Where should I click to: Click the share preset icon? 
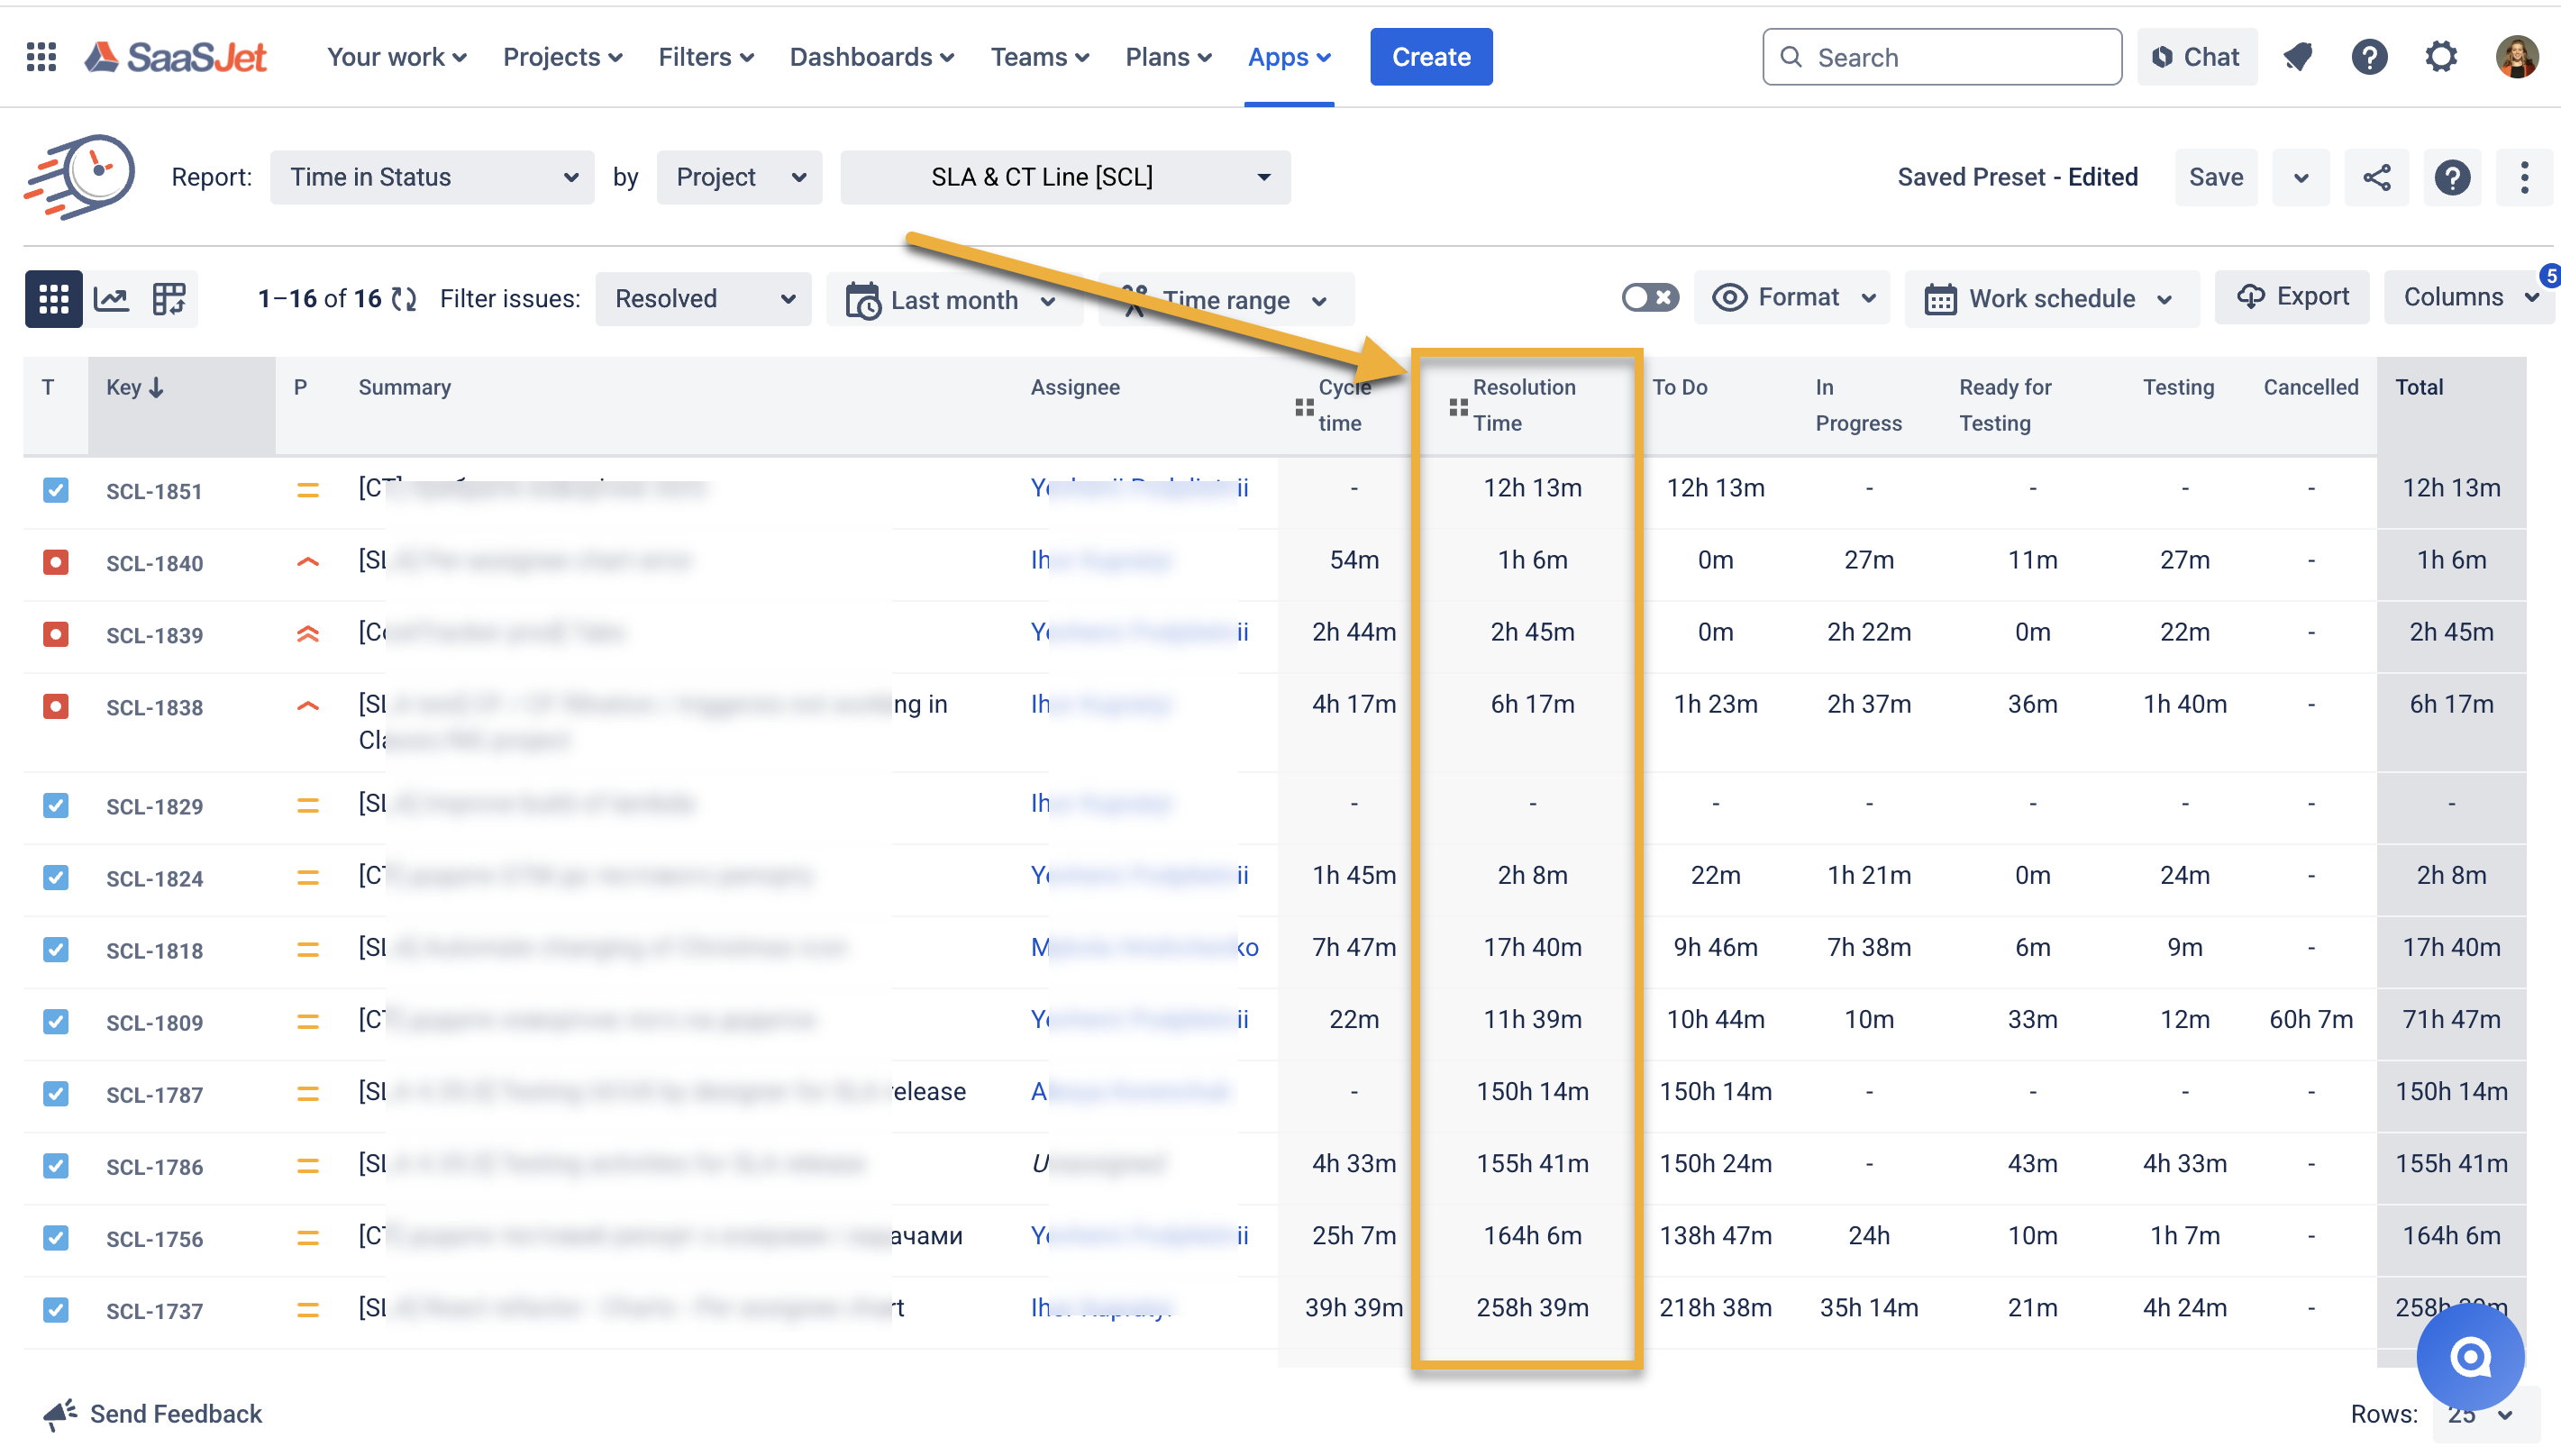coord(2376,178)
